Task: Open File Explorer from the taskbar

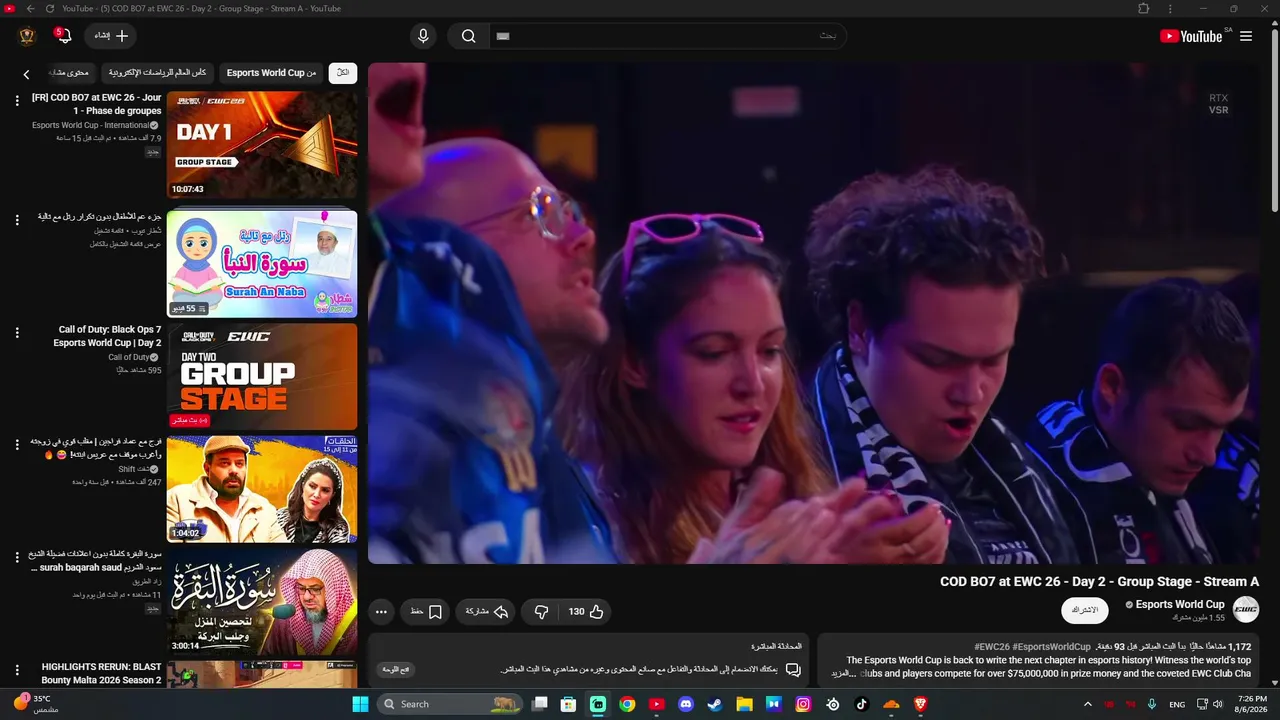Action: pos(744,704)
